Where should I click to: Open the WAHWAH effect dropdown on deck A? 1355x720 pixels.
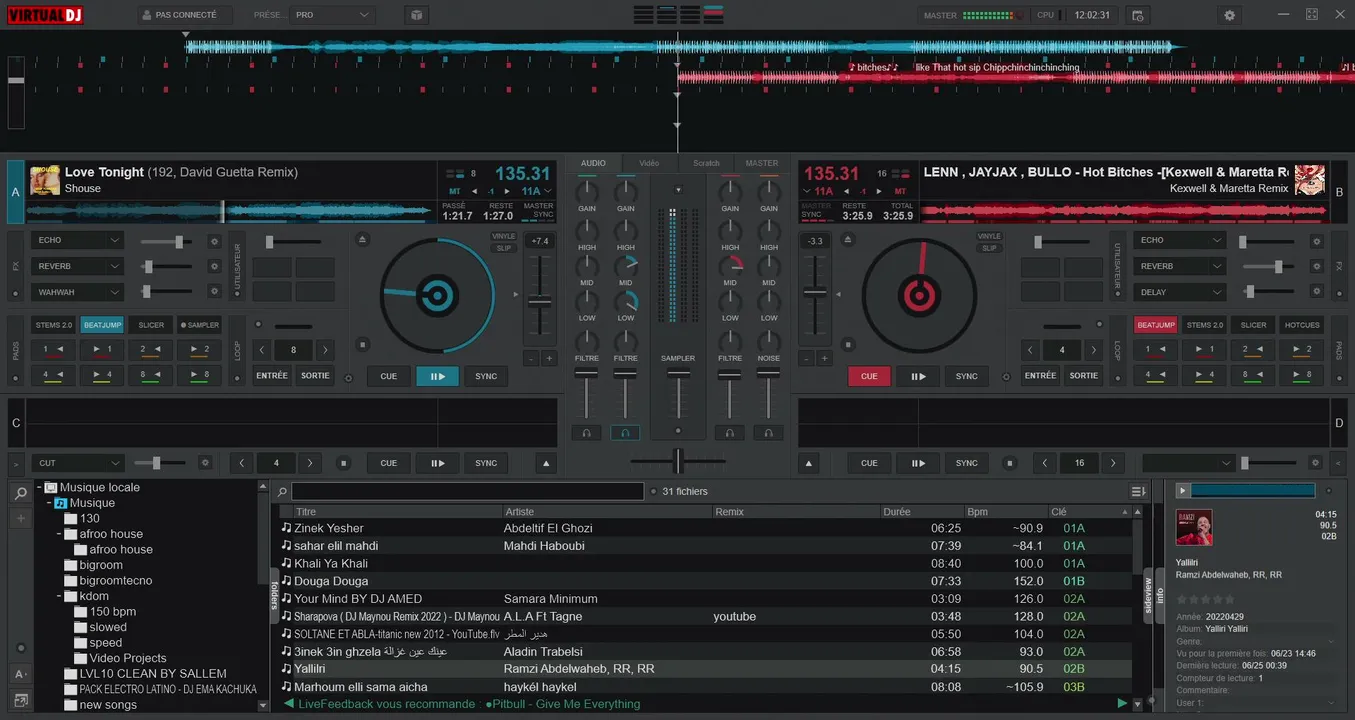pyautogui.click(x=78, y=292)
